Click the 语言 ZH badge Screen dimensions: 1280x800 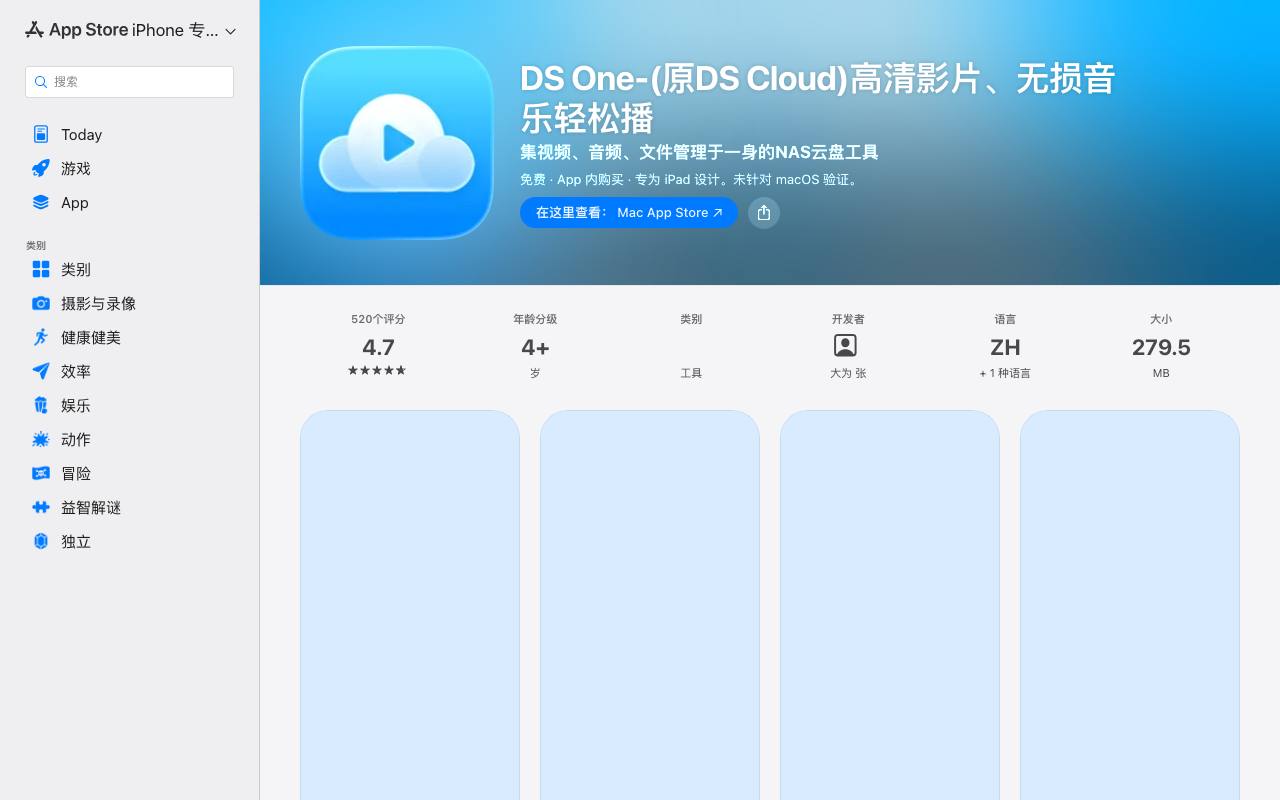[1005, 347]
